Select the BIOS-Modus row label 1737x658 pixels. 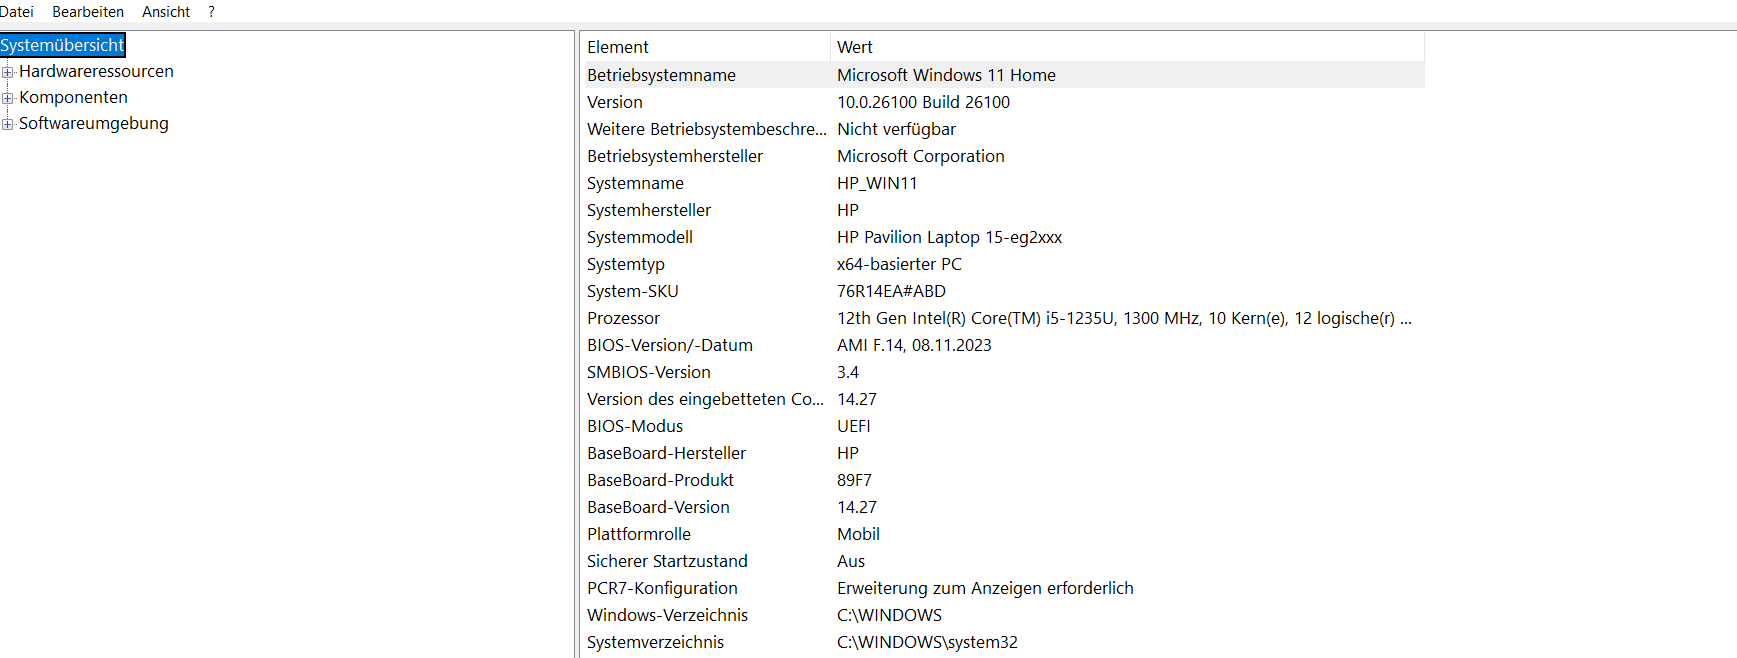635,426
